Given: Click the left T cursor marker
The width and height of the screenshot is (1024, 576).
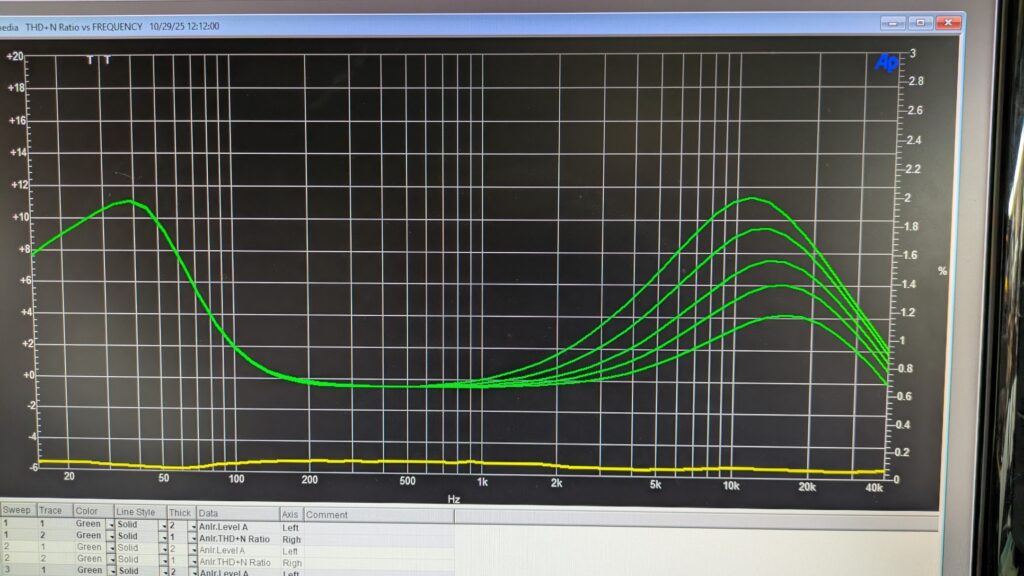Looking at the screenshot, I should tap(90, 60).
